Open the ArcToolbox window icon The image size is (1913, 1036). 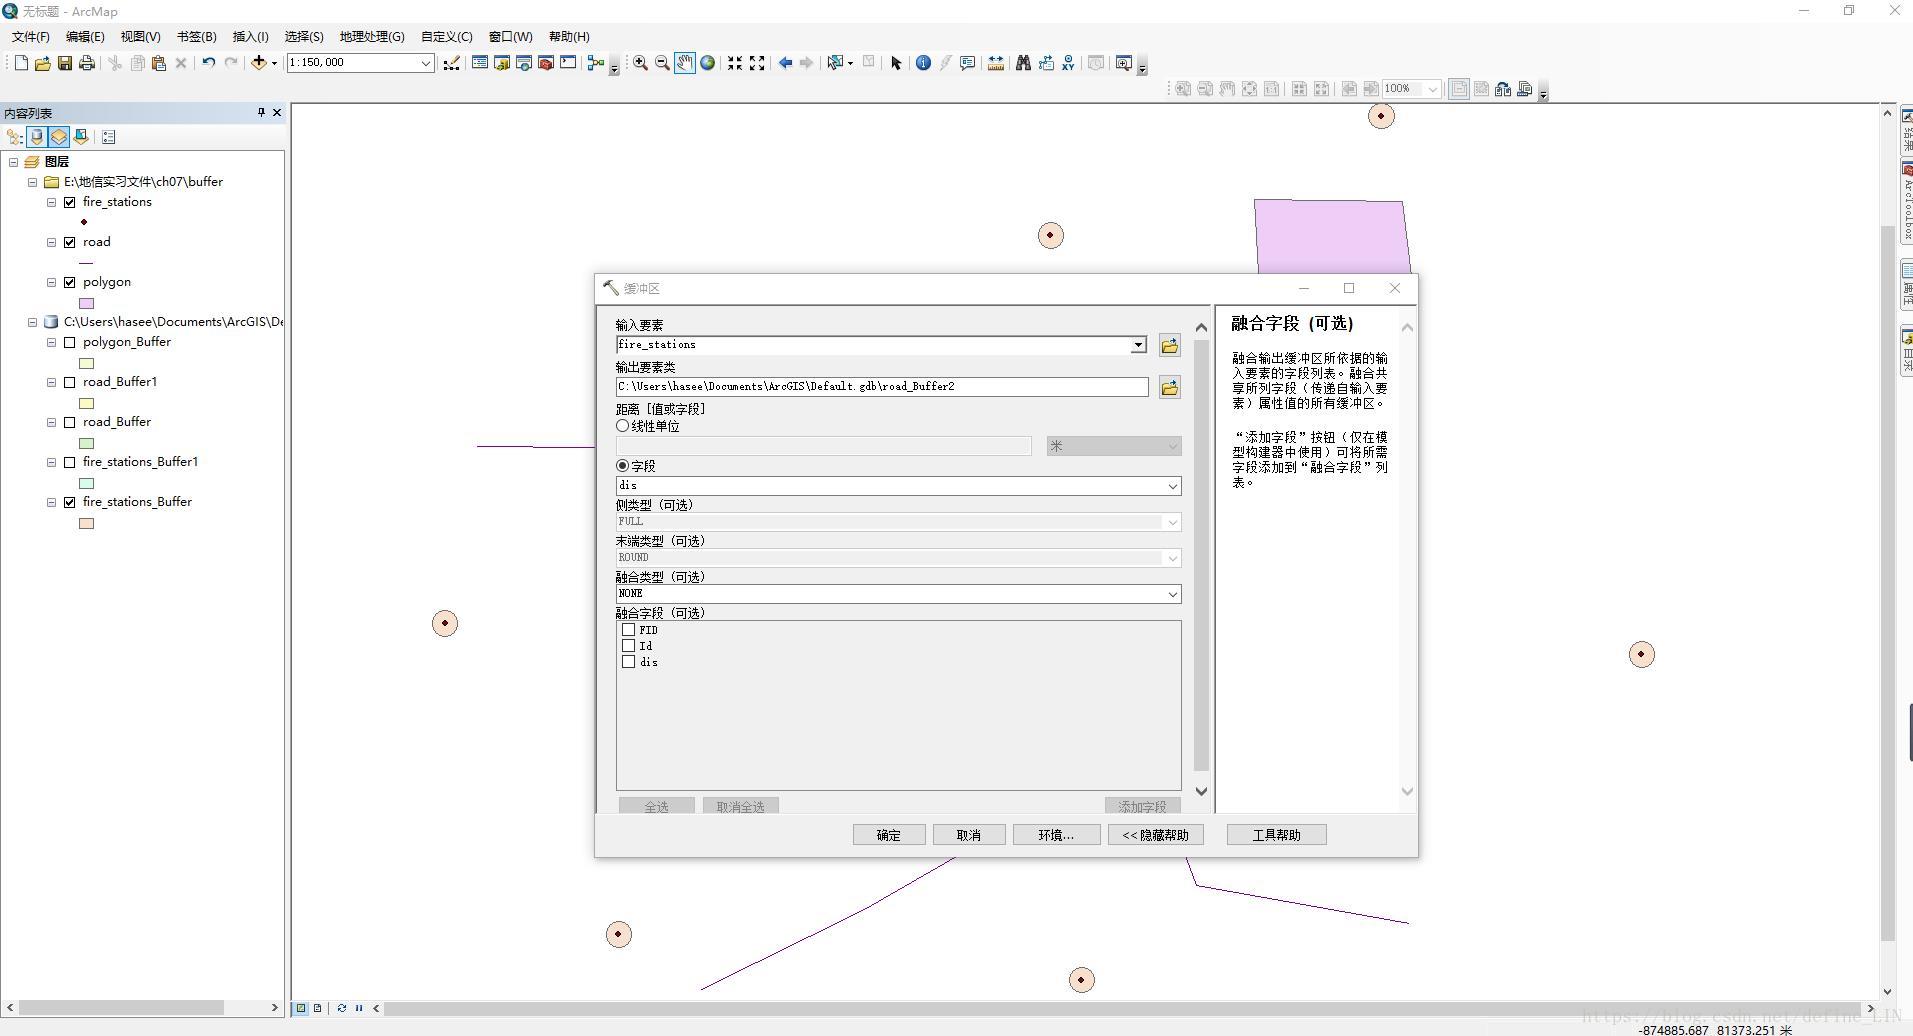546,63
